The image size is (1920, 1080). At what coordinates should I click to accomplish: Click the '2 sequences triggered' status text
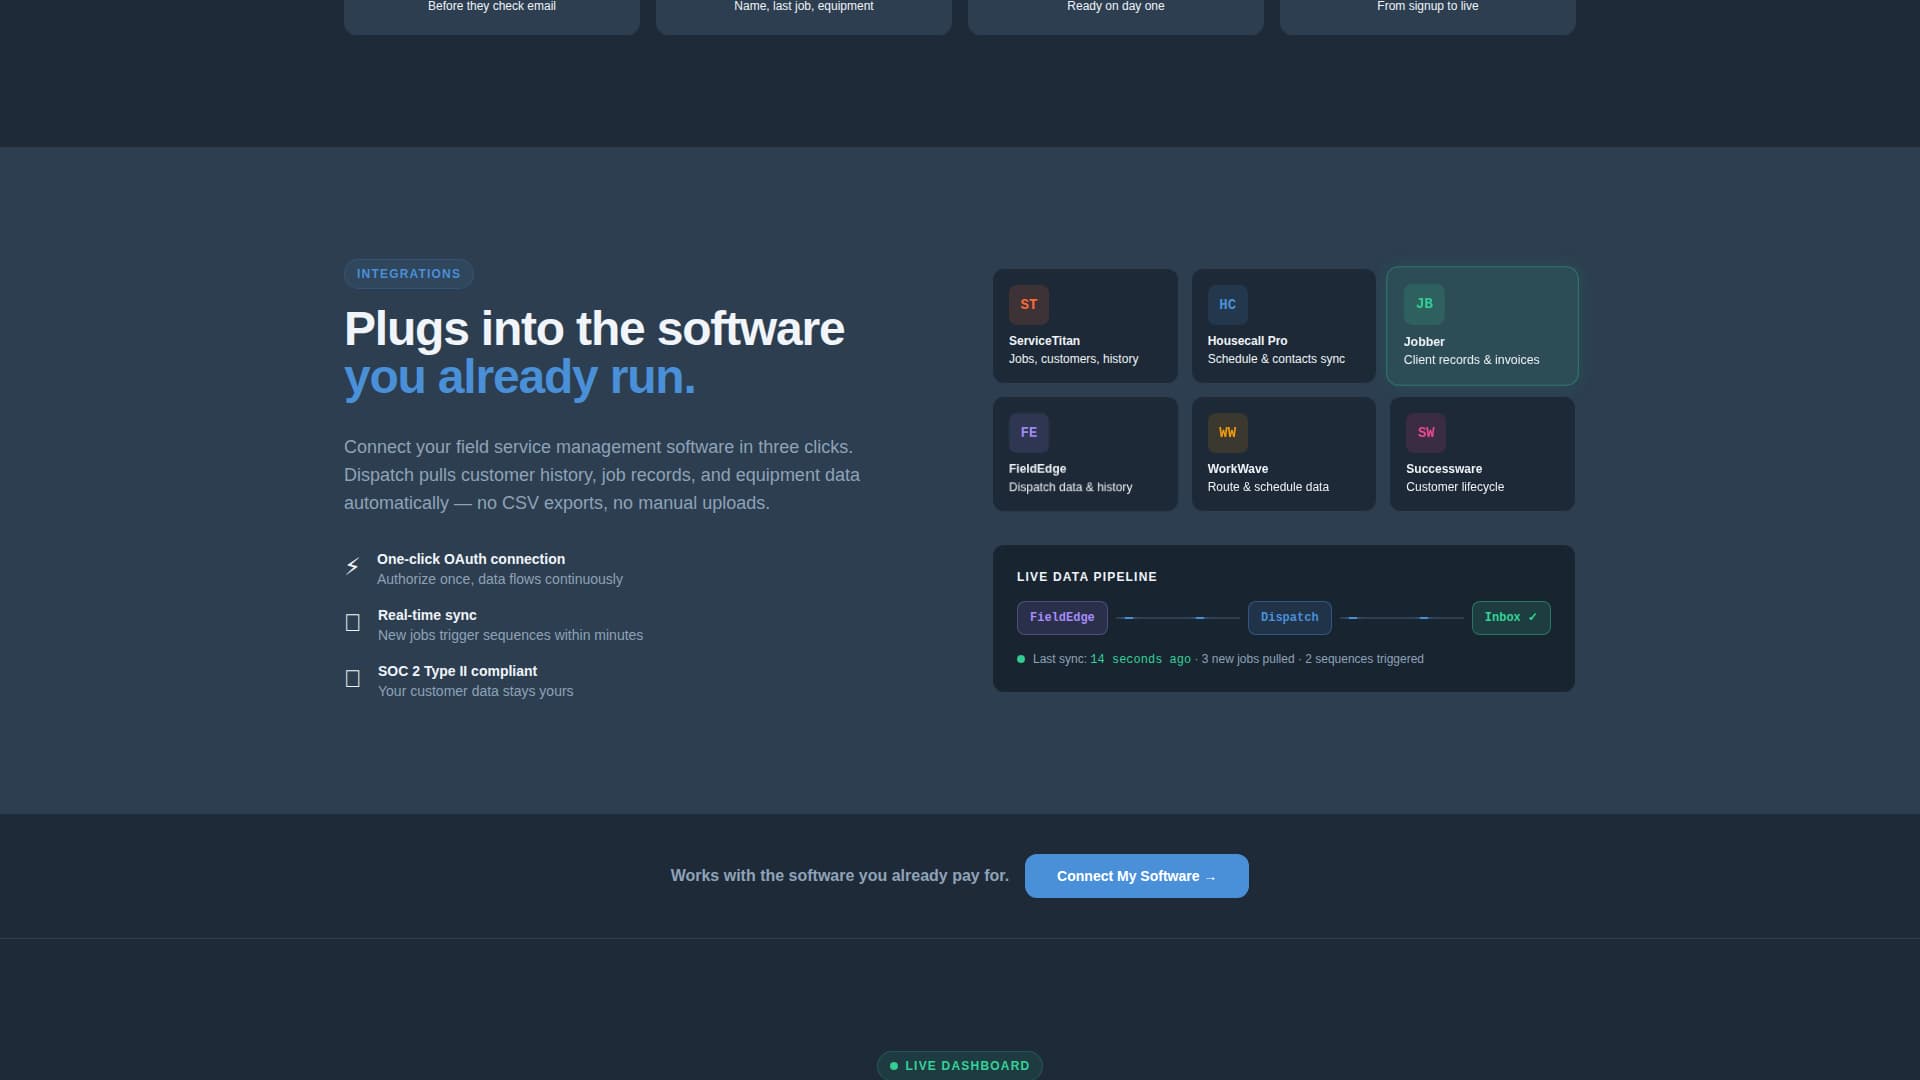tap(1364, 659)
